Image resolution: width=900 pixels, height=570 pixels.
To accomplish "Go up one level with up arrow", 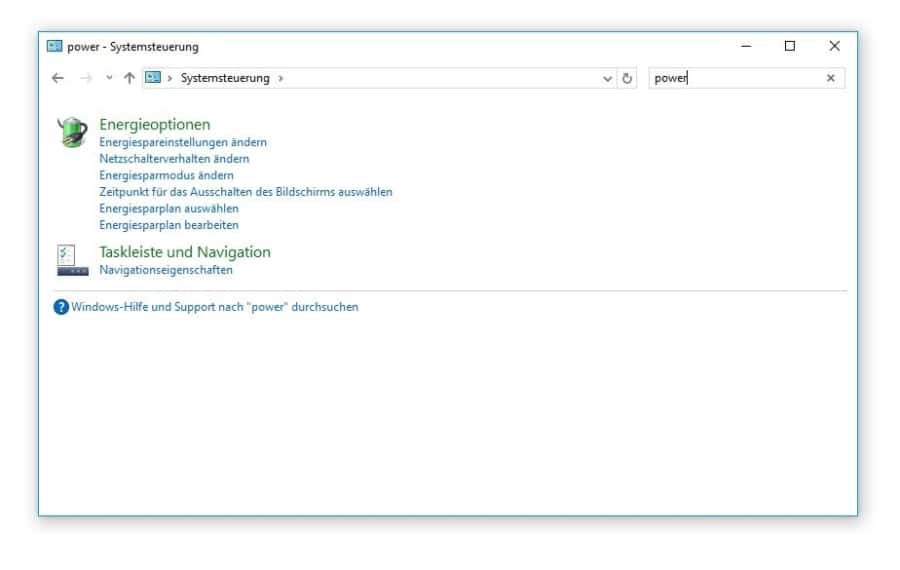I will click(x=129, y=78).
